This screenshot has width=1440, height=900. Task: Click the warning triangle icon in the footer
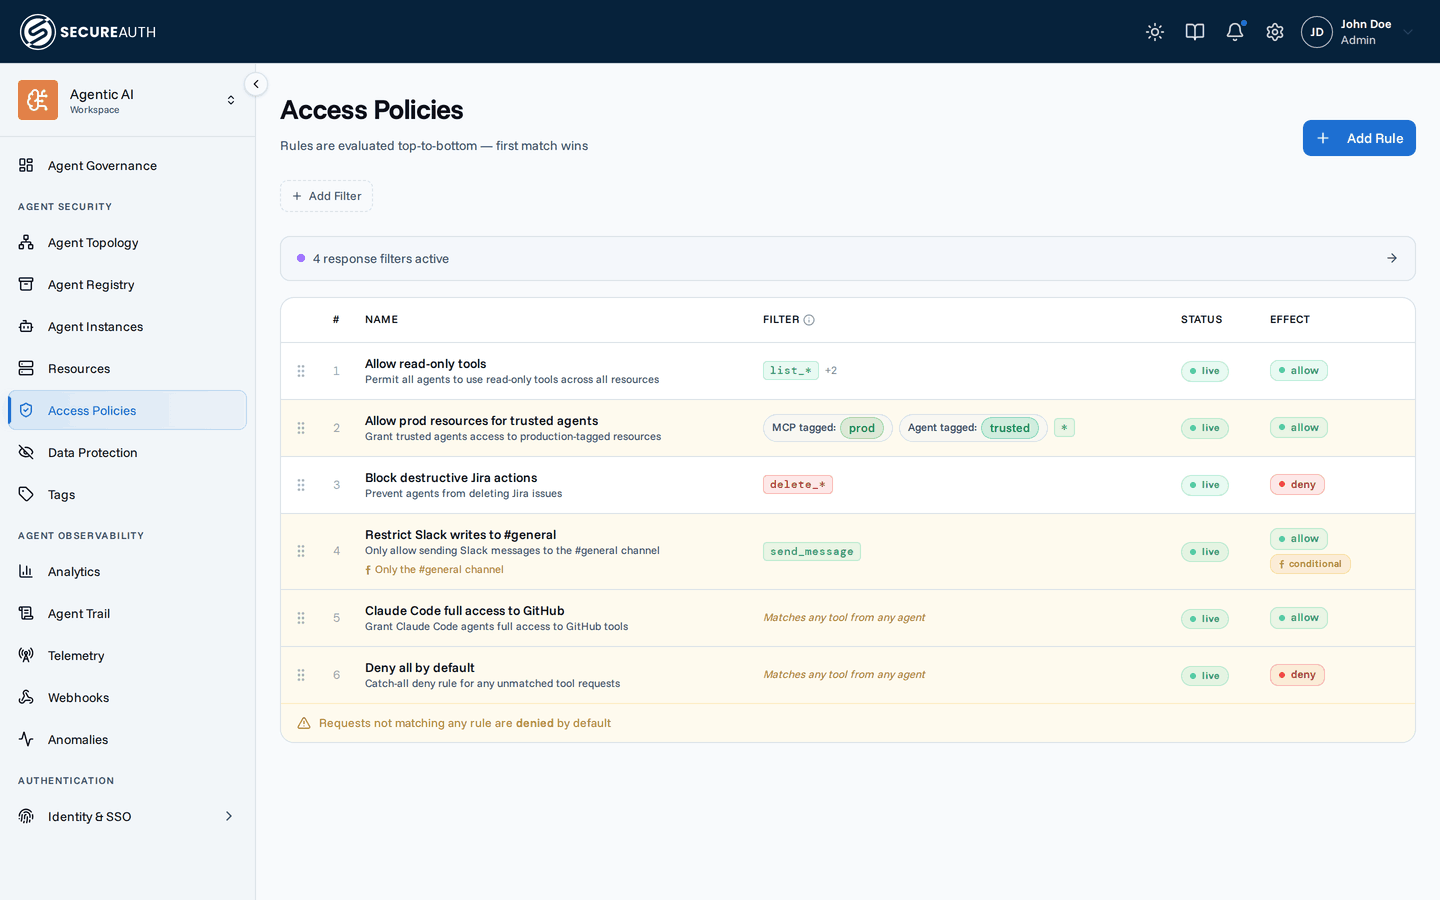(x=304, y=723)
